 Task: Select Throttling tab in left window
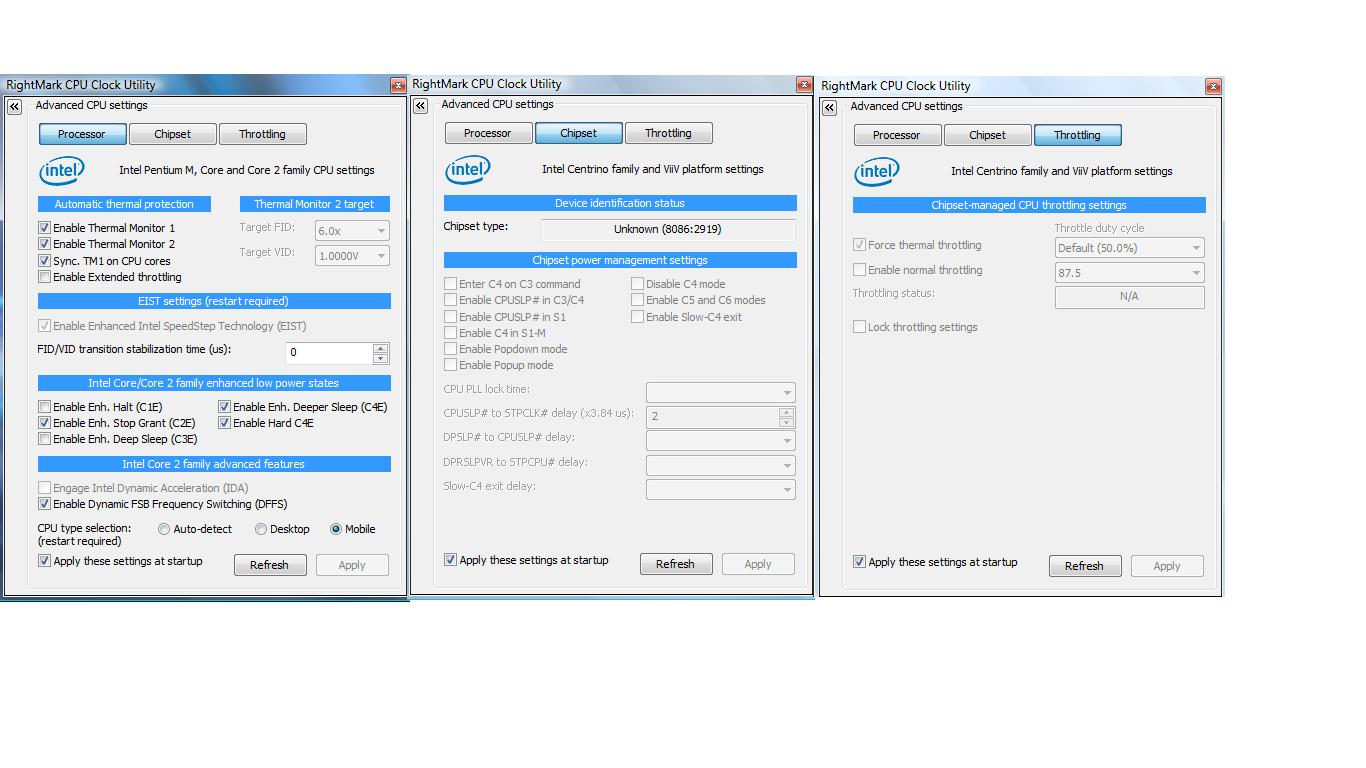point(262,134)
